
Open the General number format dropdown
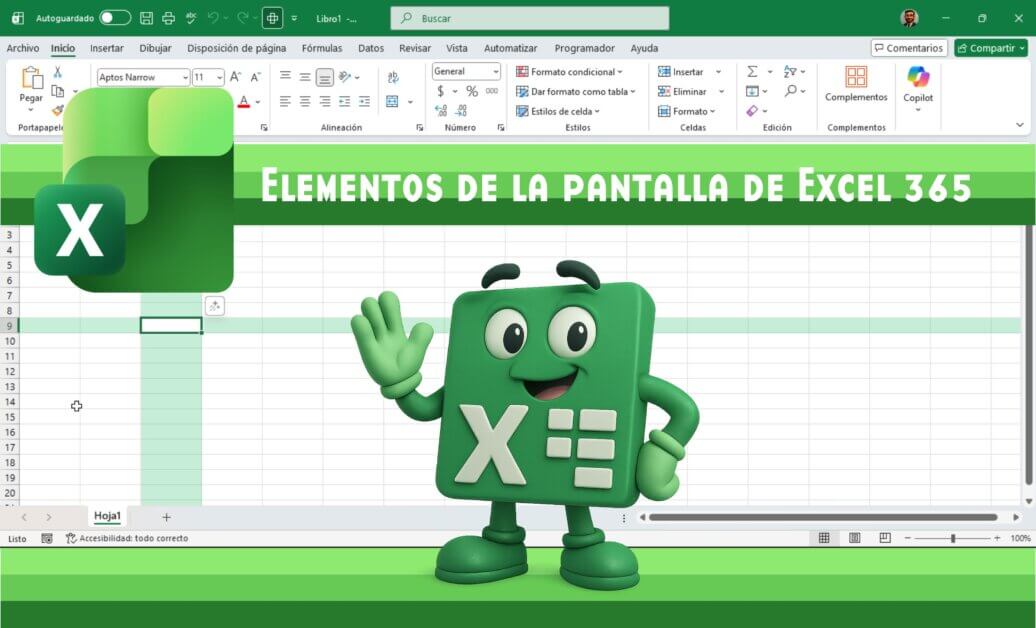496,70
